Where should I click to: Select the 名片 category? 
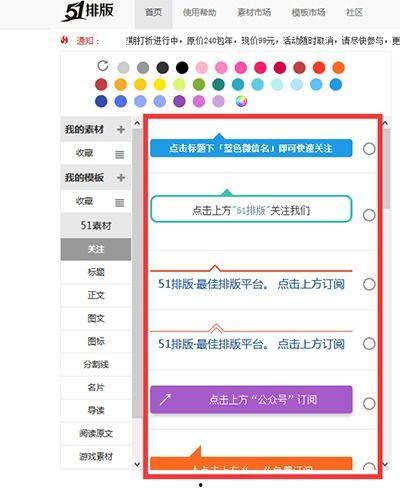(96, 387)
